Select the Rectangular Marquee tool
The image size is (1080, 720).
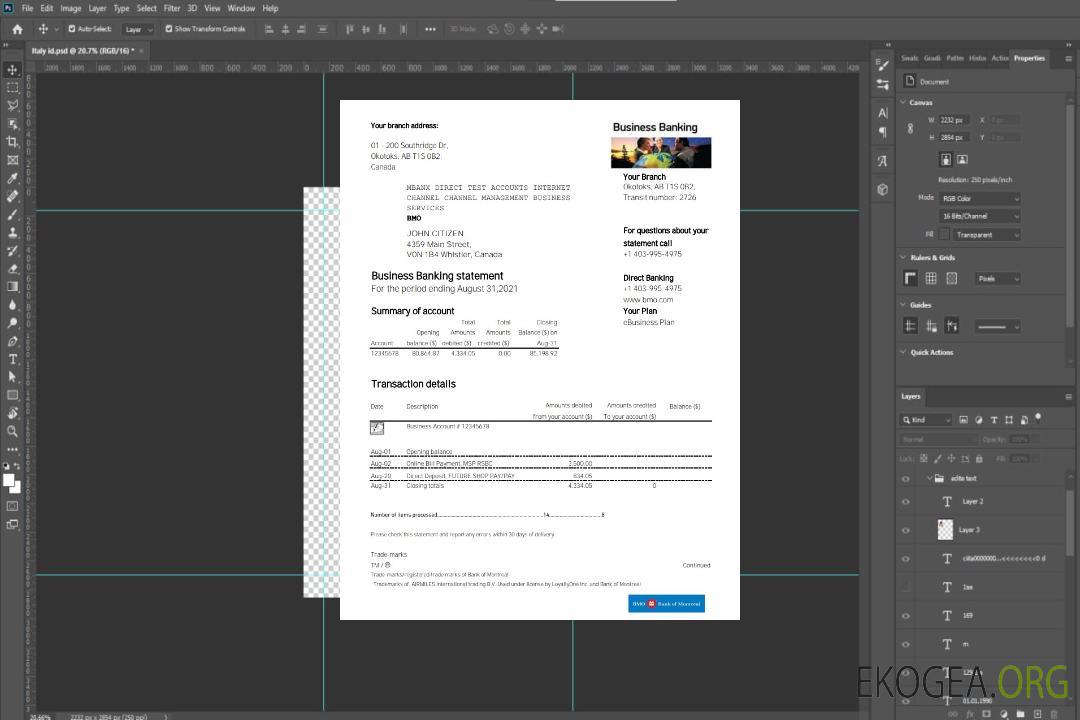click(12, 87)
